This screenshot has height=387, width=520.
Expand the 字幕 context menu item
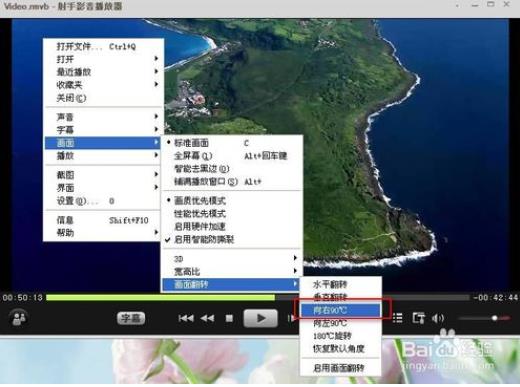(x=104, y=129)
